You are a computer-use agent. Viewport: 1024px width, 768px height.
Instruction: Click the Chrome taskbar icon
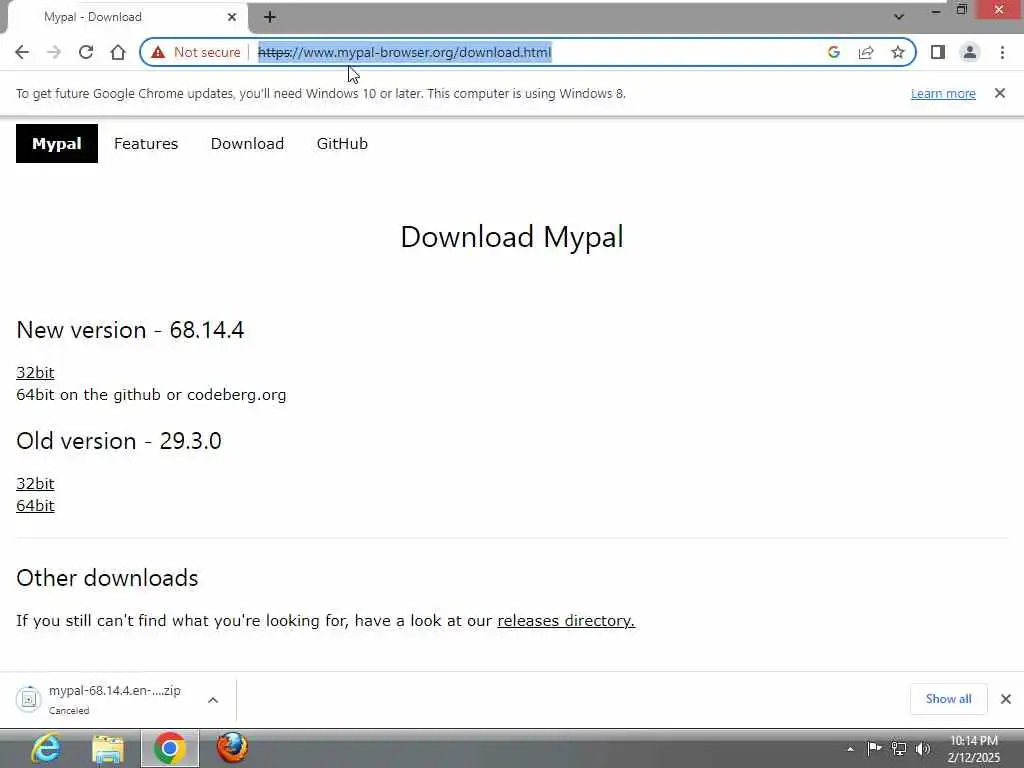click(x=170, y=748)
